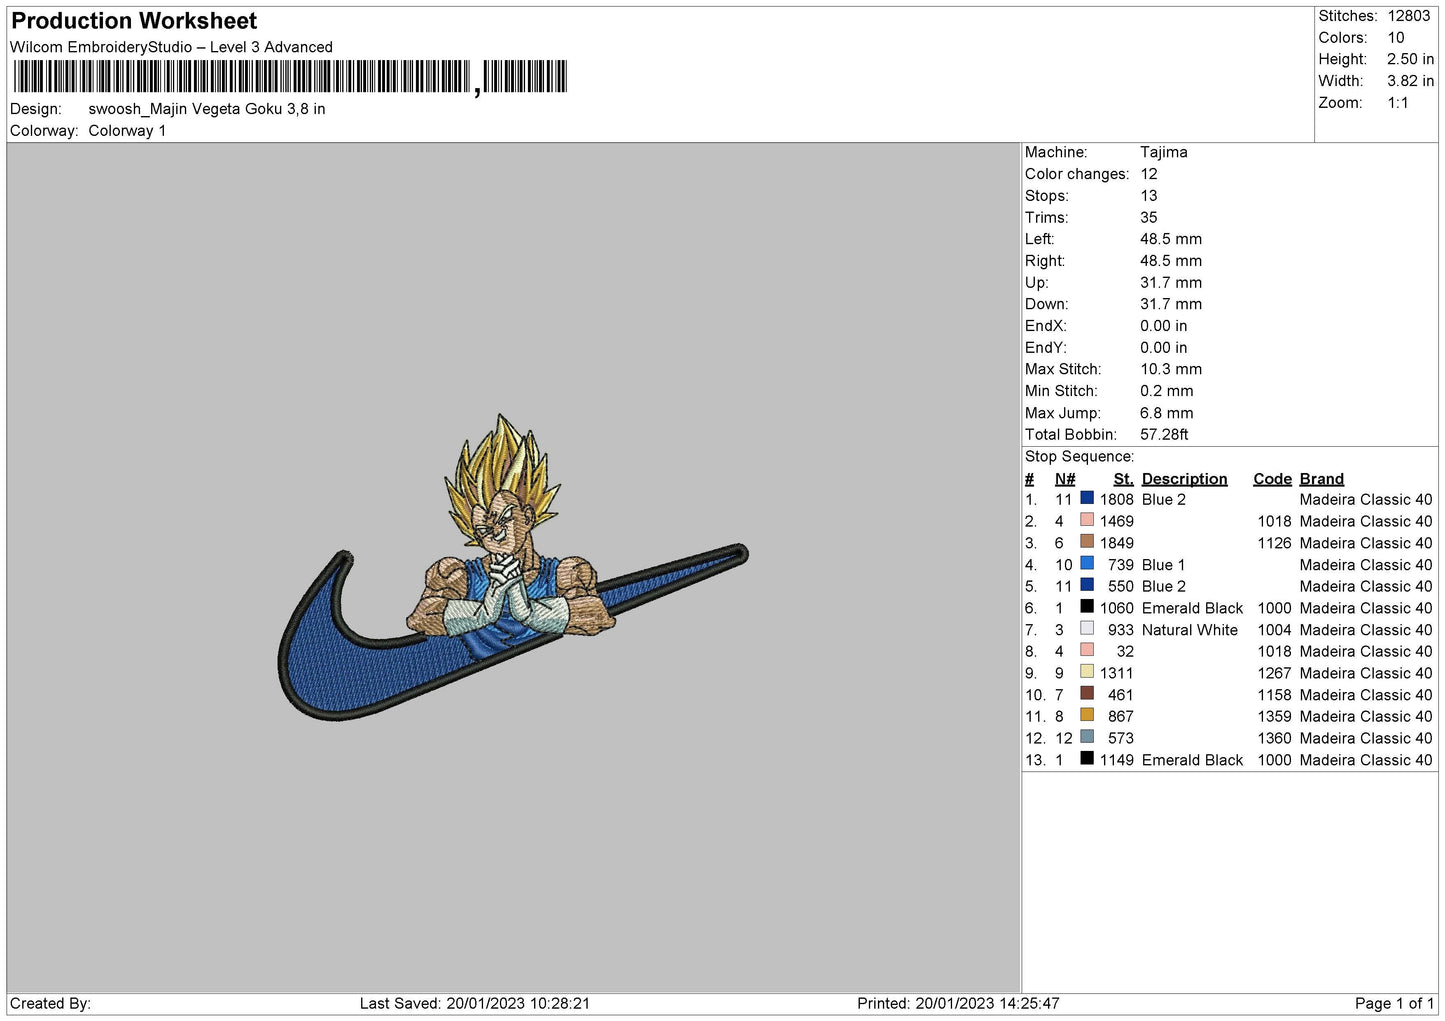Click the stitch count 461 in stop 10

(1121, 695)
